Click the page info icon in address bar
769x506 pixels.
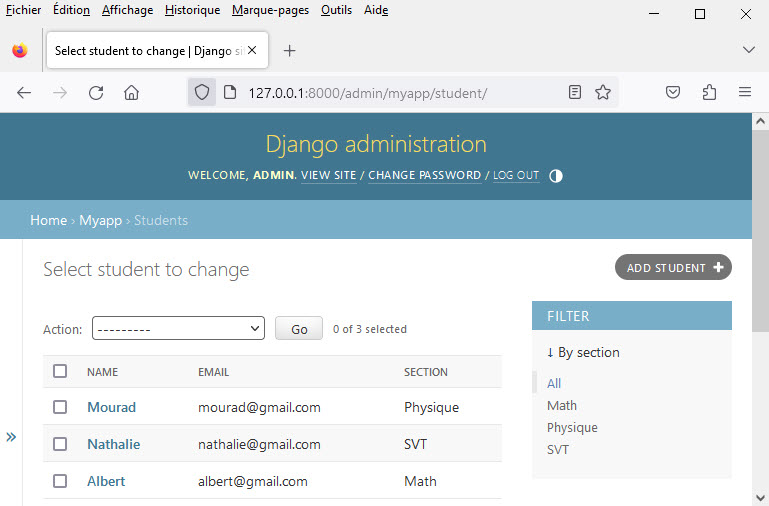(230, 92)
